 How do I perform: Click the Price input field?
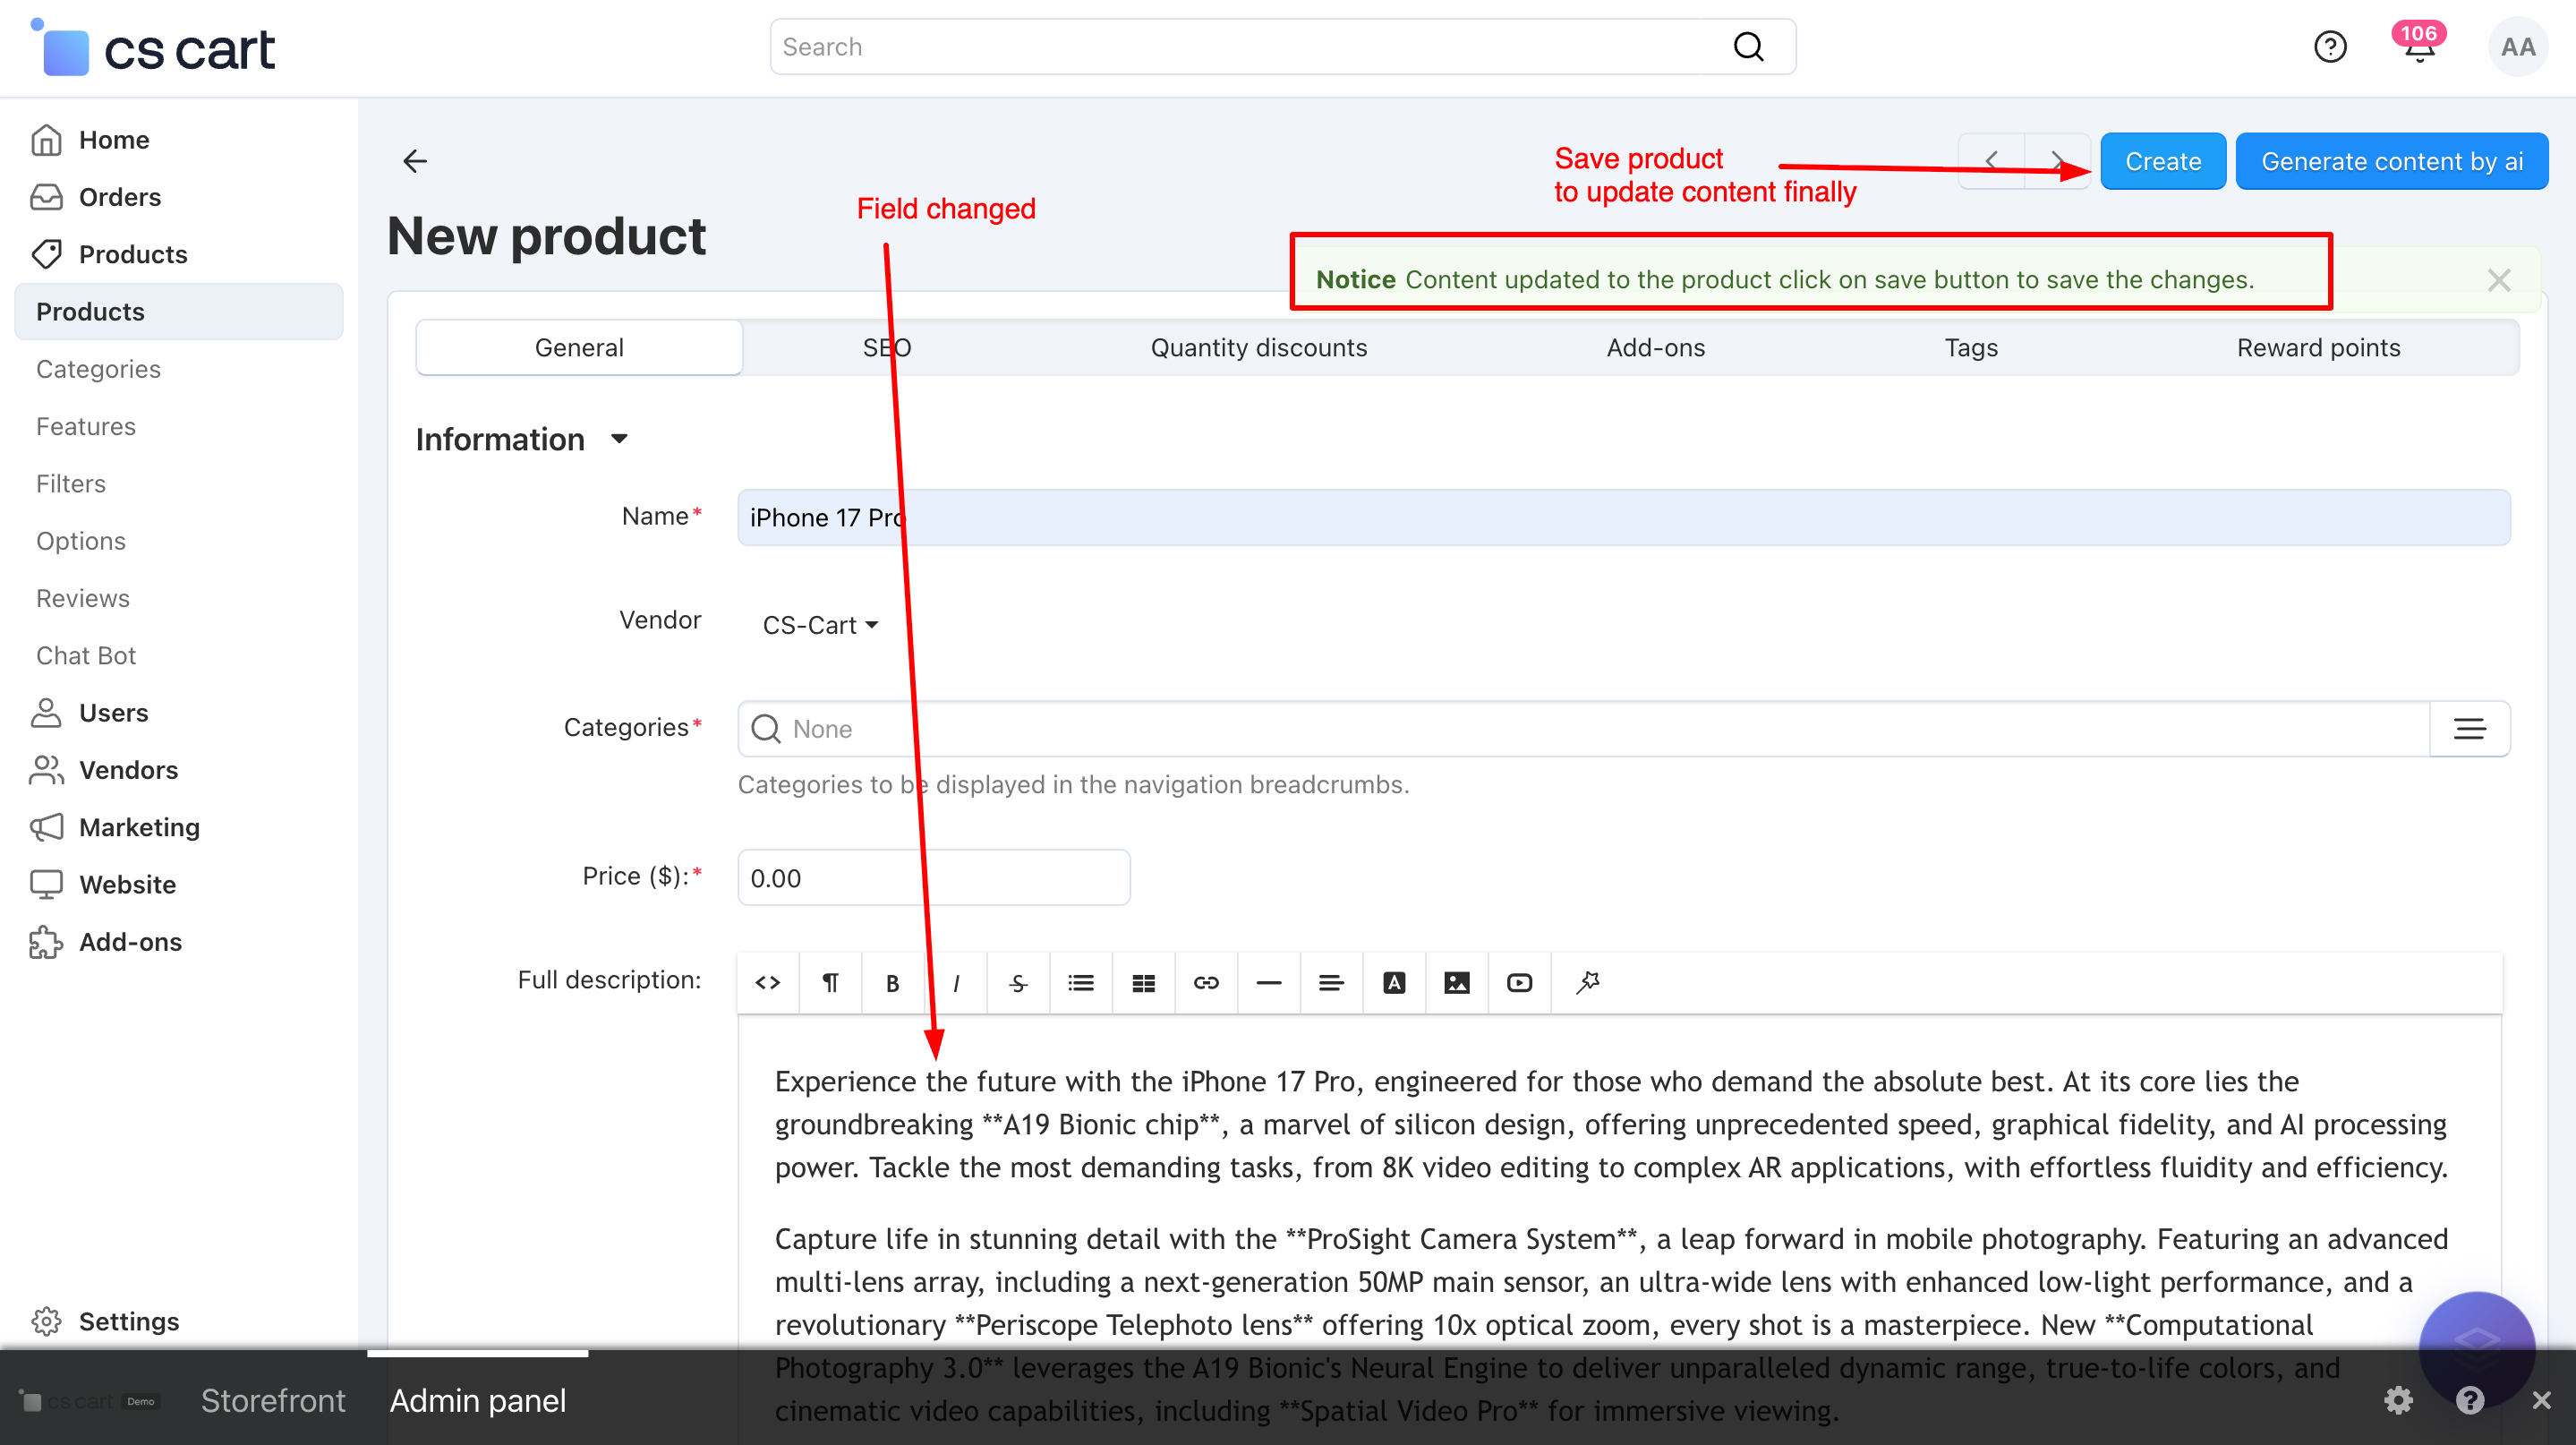933,877
